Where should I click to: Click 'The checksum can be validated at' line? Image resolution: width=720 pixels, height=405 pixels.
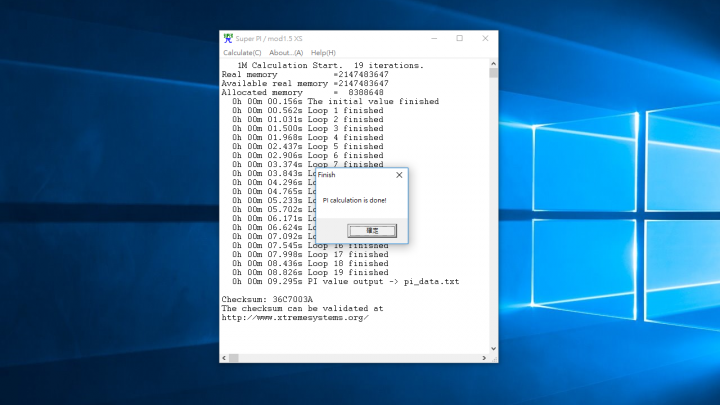[x=302, y=309]
